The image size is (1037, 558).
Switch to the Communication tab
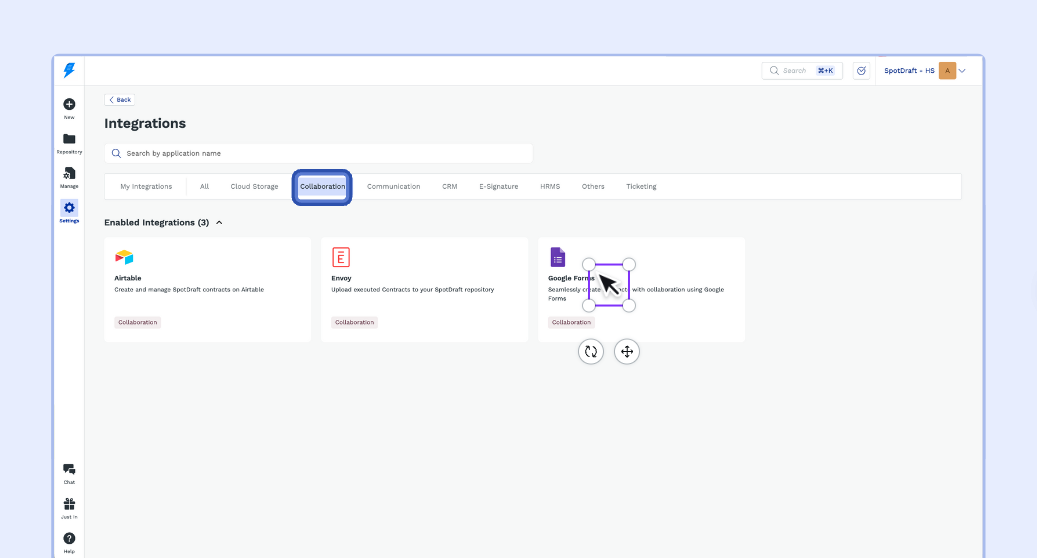click(394, 186)
